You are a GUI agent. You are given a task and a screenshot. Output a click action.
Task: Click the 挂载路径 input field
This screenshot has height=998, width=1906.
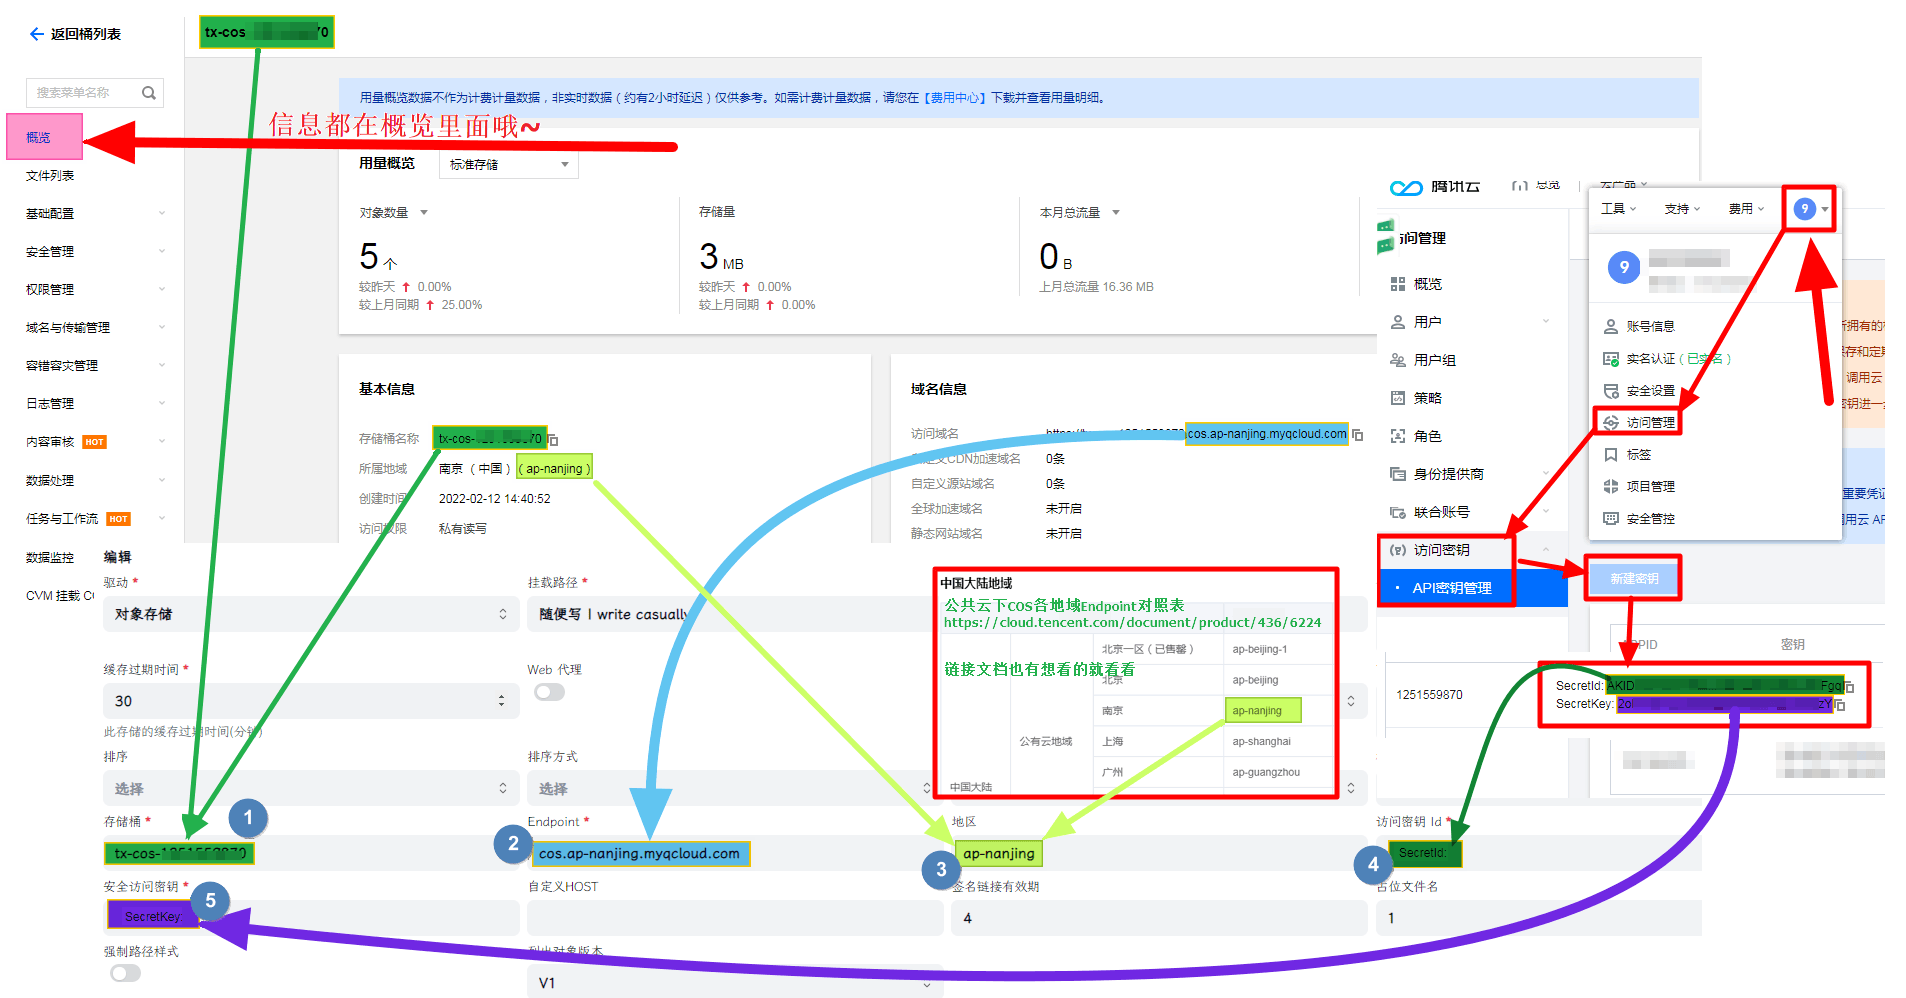pos(730,614)
